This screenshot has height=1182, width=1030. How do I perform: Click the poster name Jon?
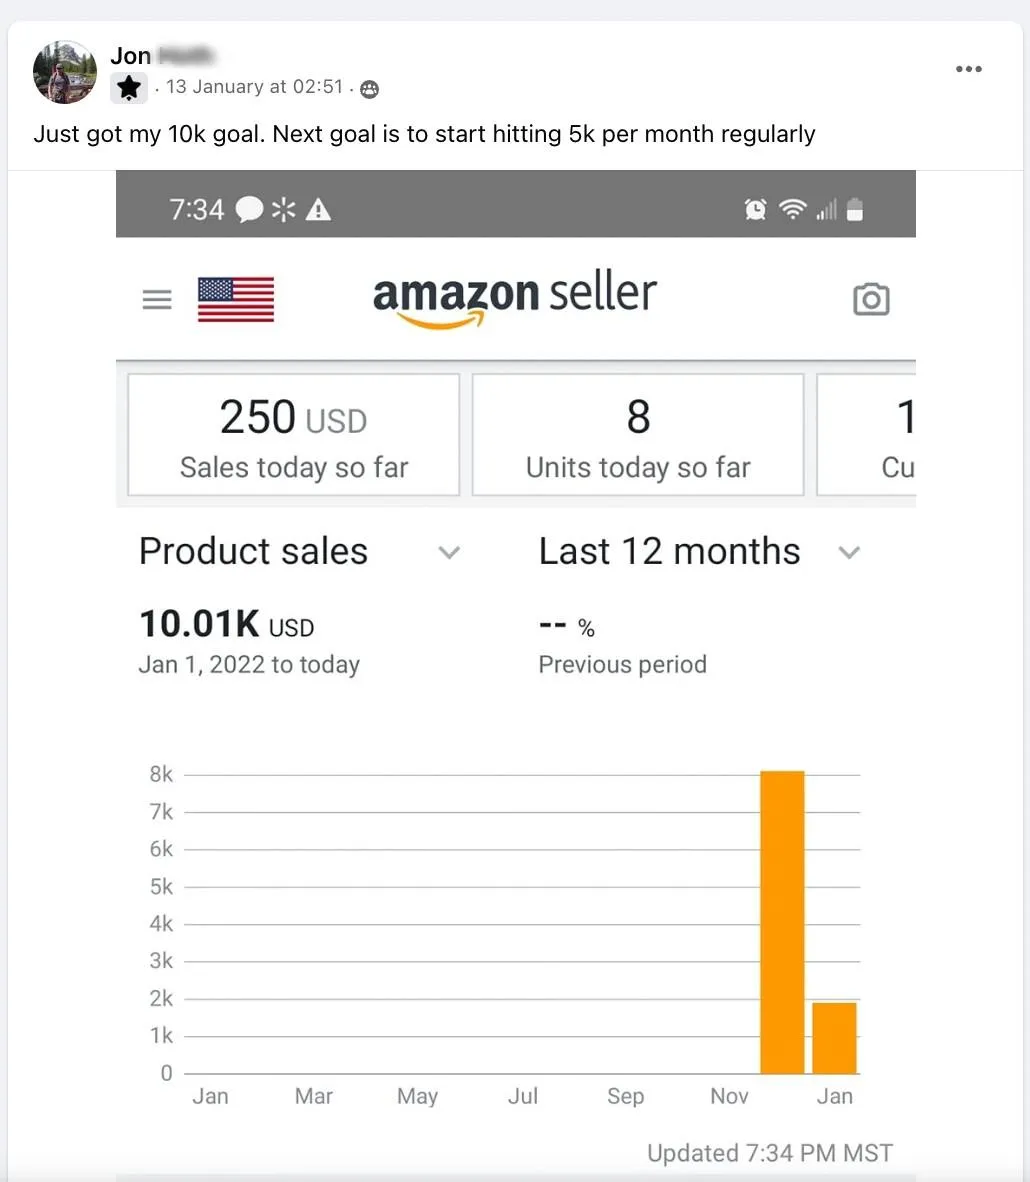tap(131, 56)
